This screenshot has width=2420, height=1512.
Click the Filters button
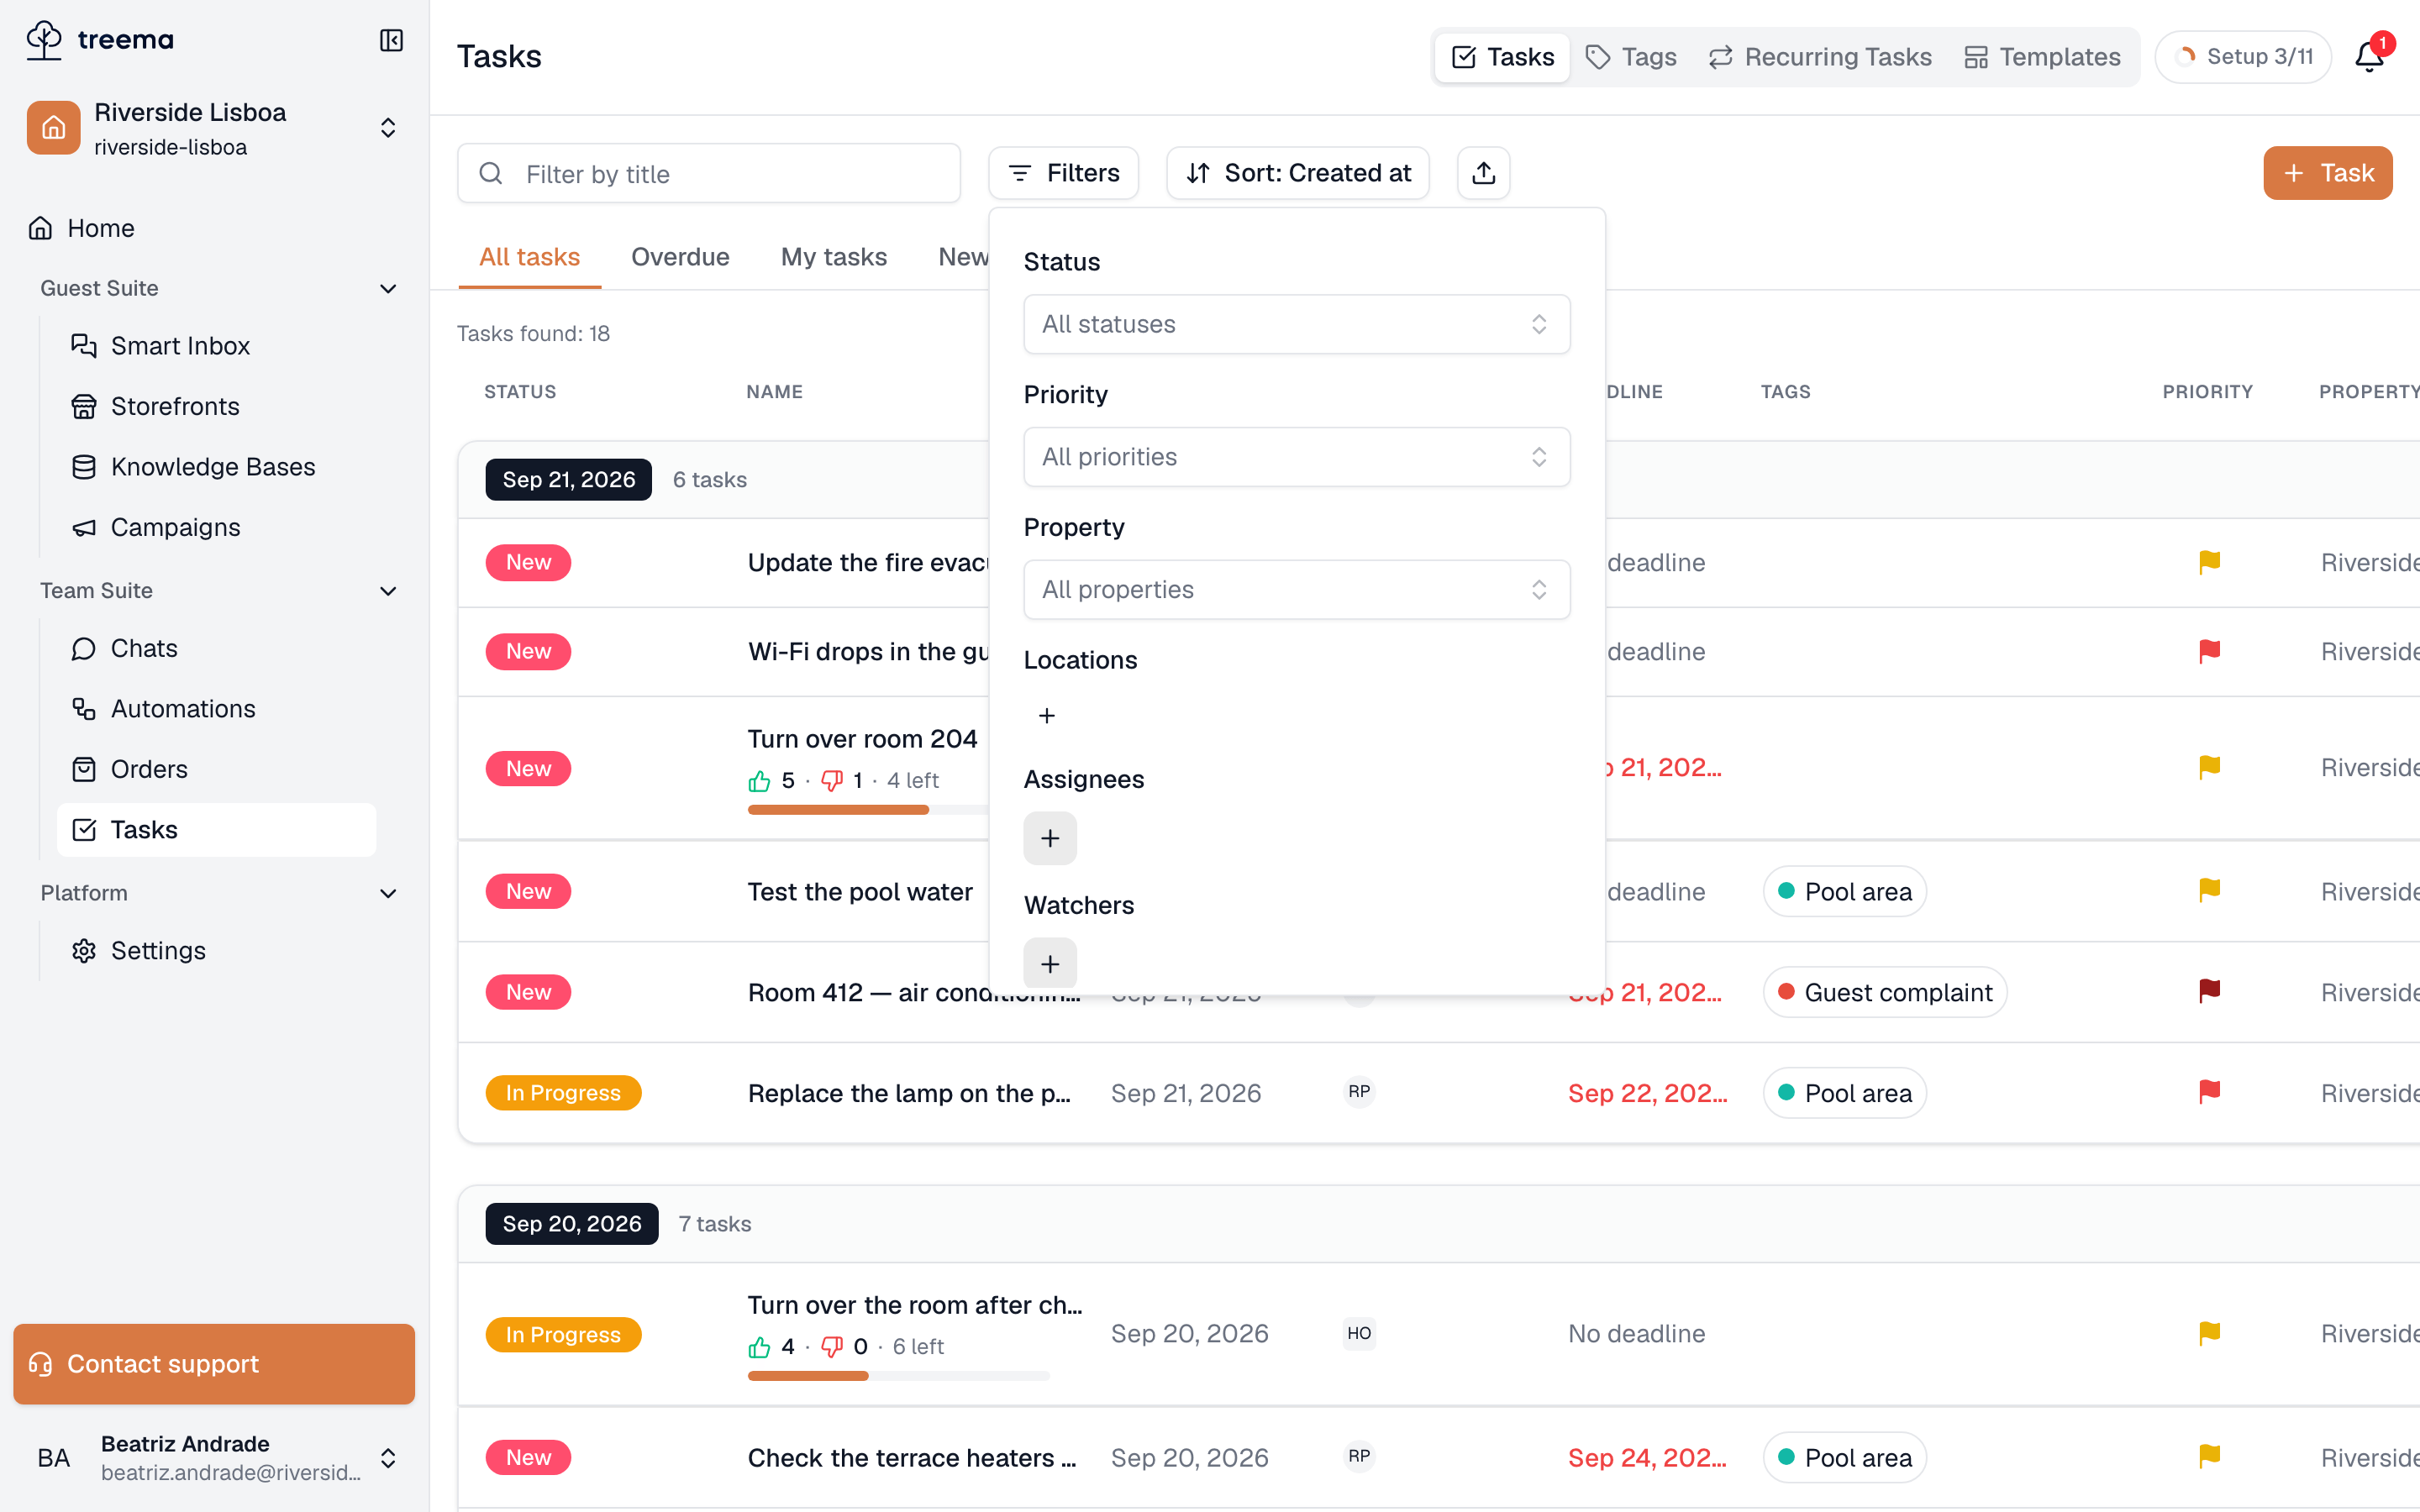click(1064, 173)
